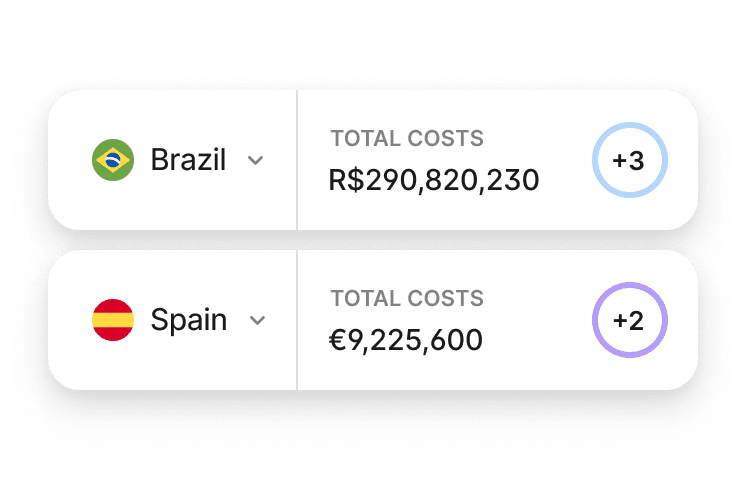This screenshot has width=746, height=480.
Task: Expand the Brazil country dropdown chevron
Action: coord(256,160)
